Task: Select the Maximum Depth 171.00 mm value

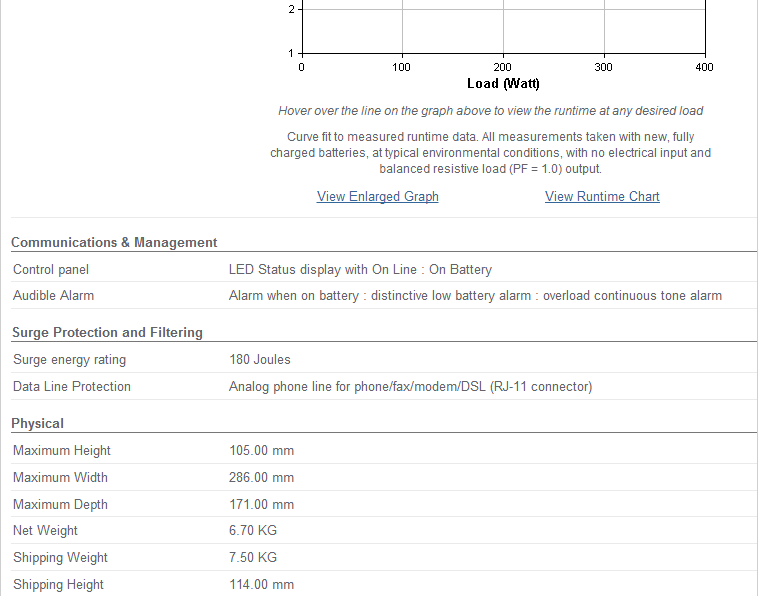Action: point(261,504)
